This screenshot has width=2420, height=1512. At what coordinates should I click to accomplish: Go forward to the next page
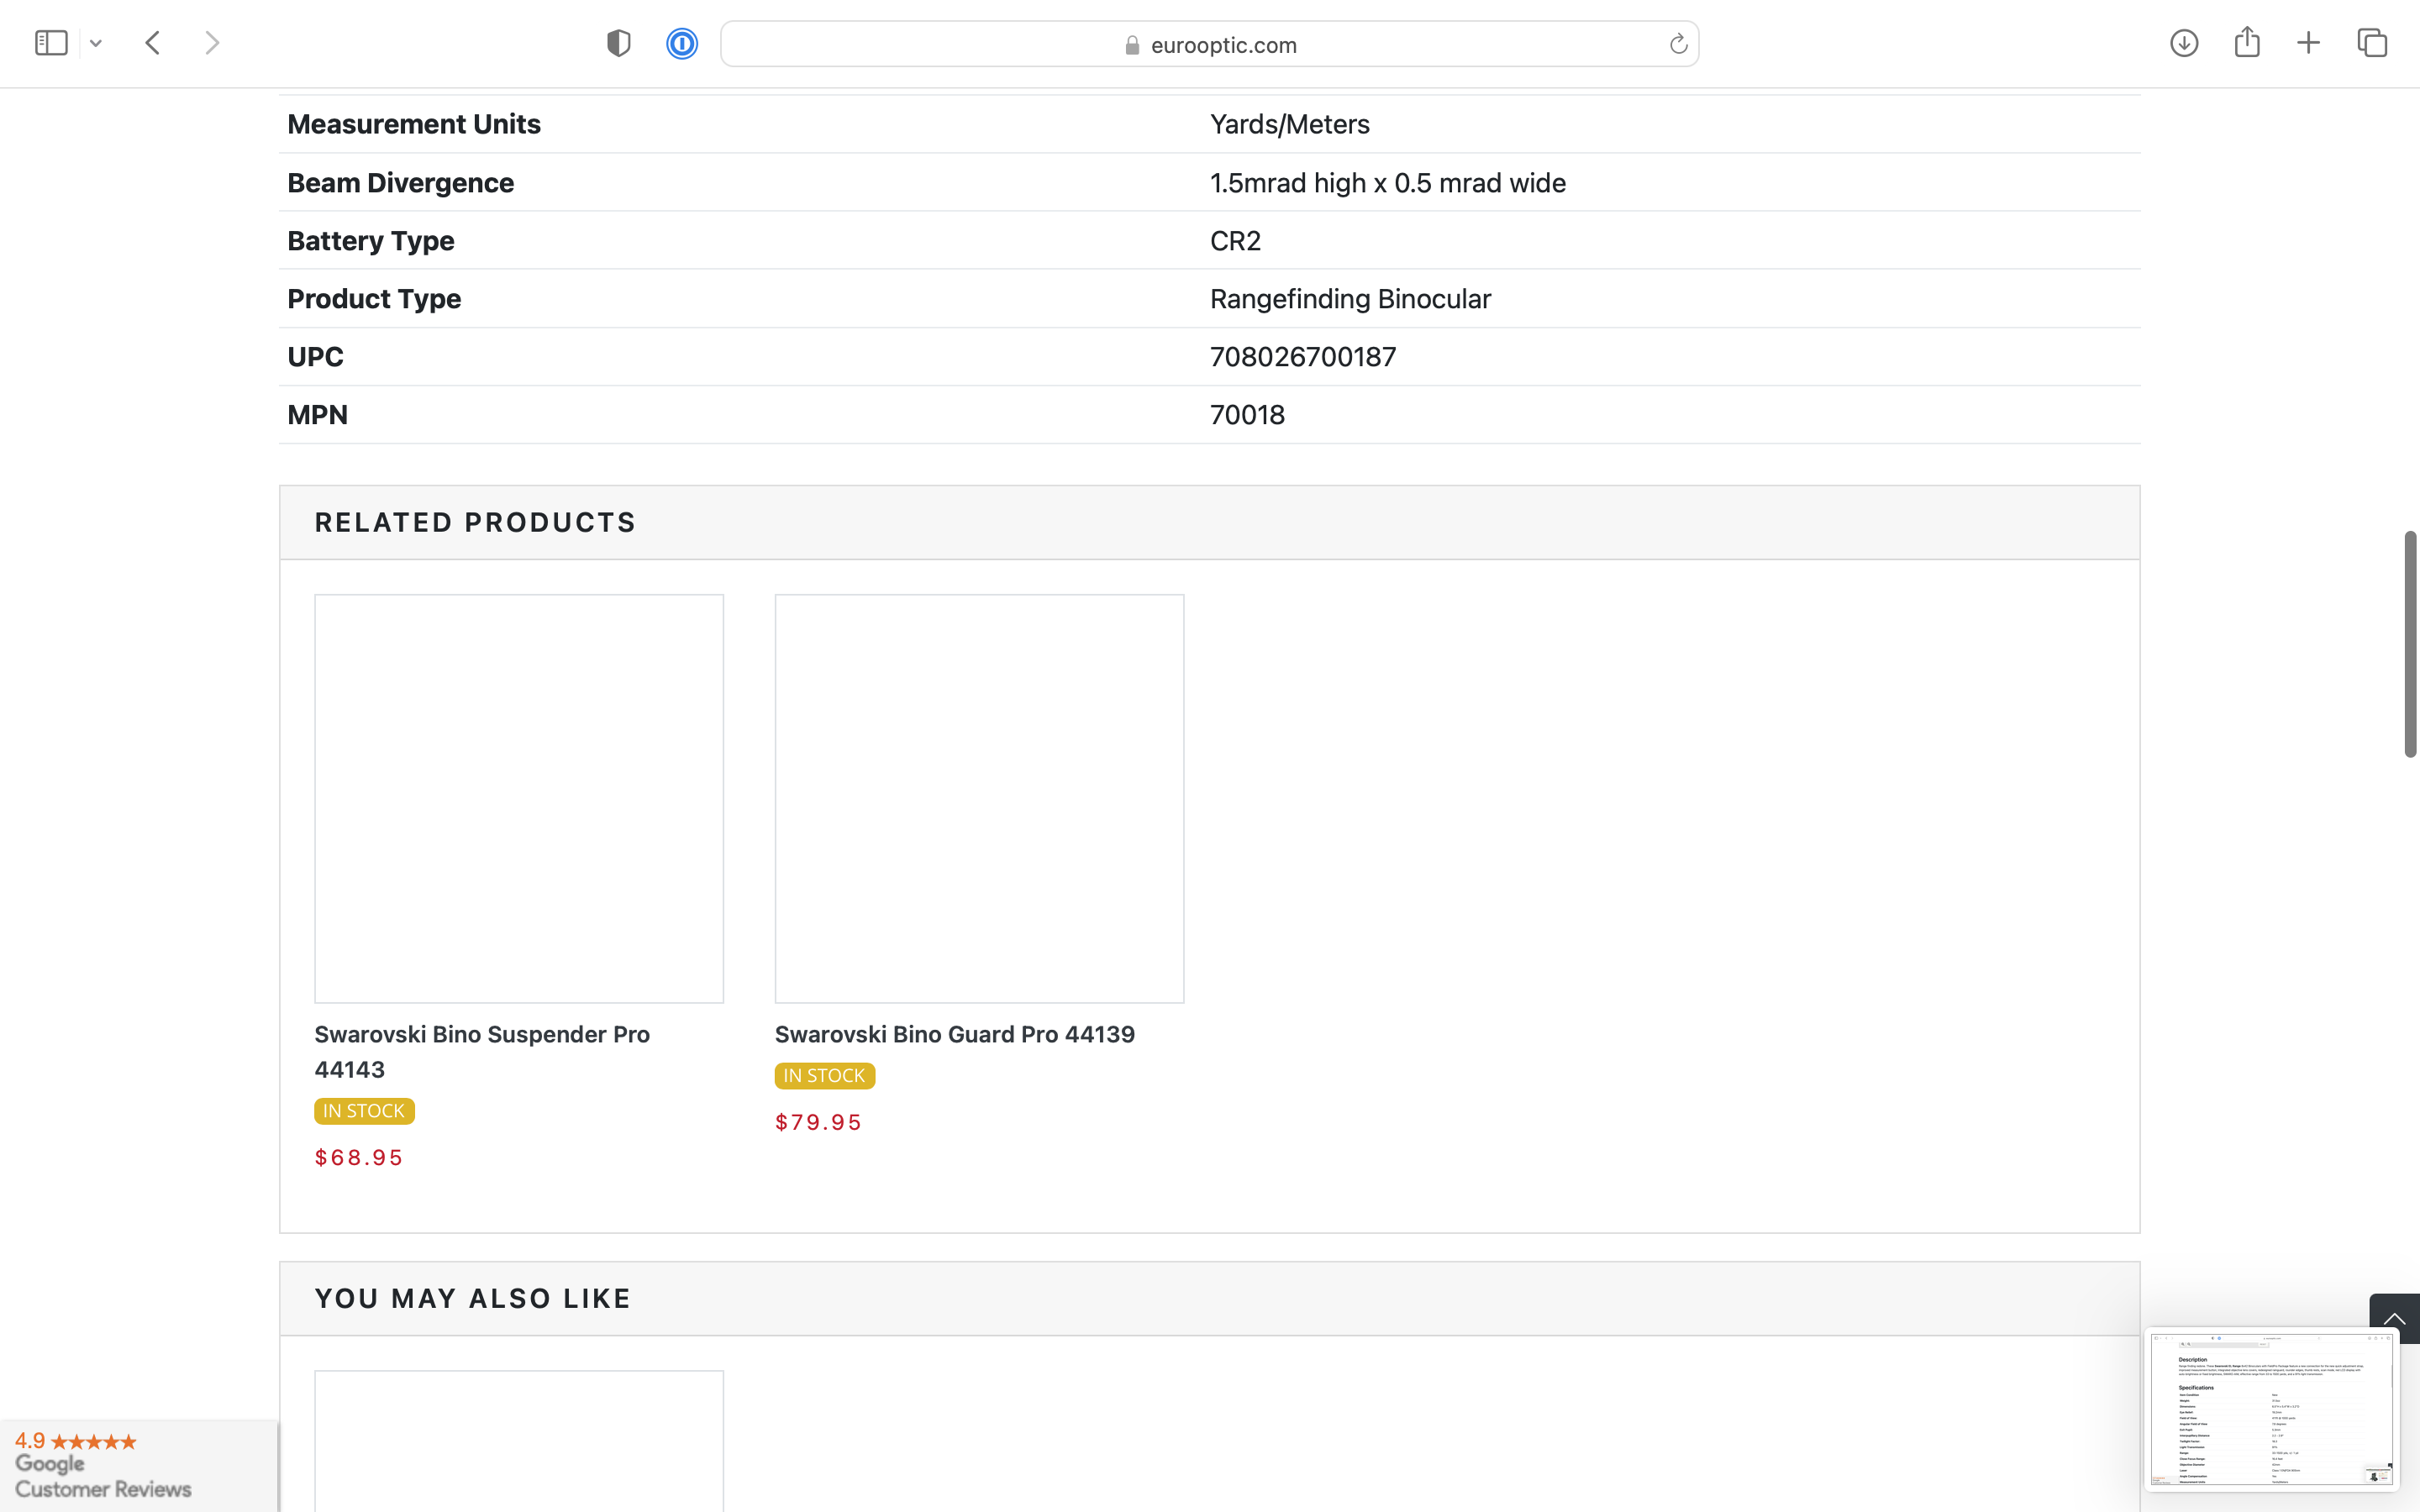[x=212, y=43]
